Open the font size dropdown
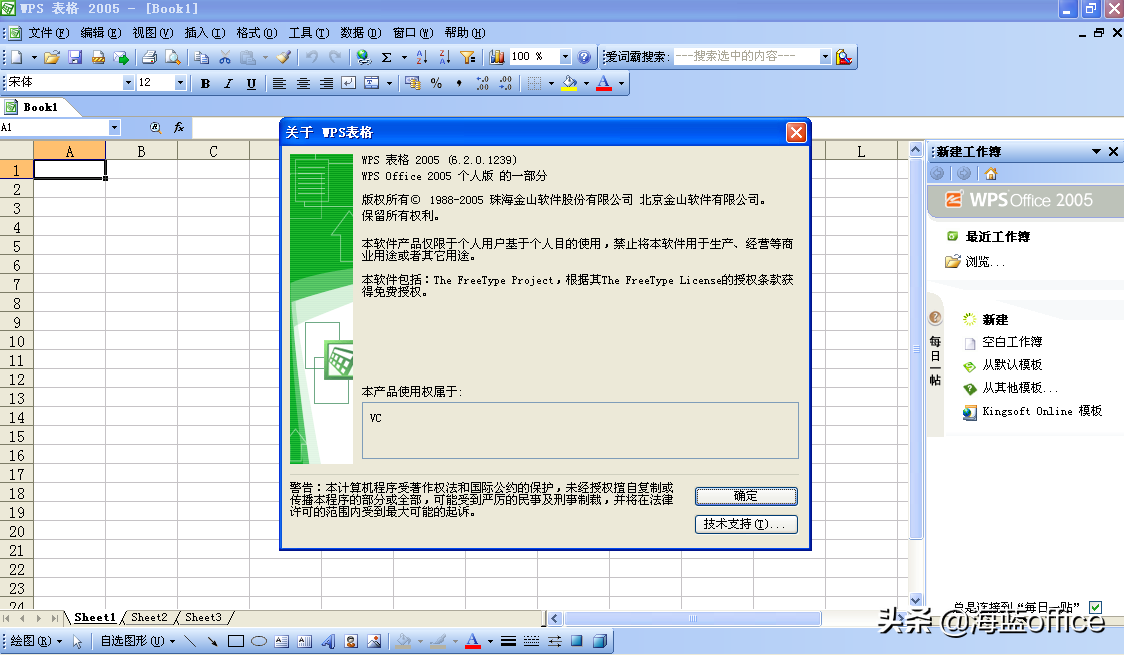The height and width of the screenshot is (655, 1124). (180, 83)
